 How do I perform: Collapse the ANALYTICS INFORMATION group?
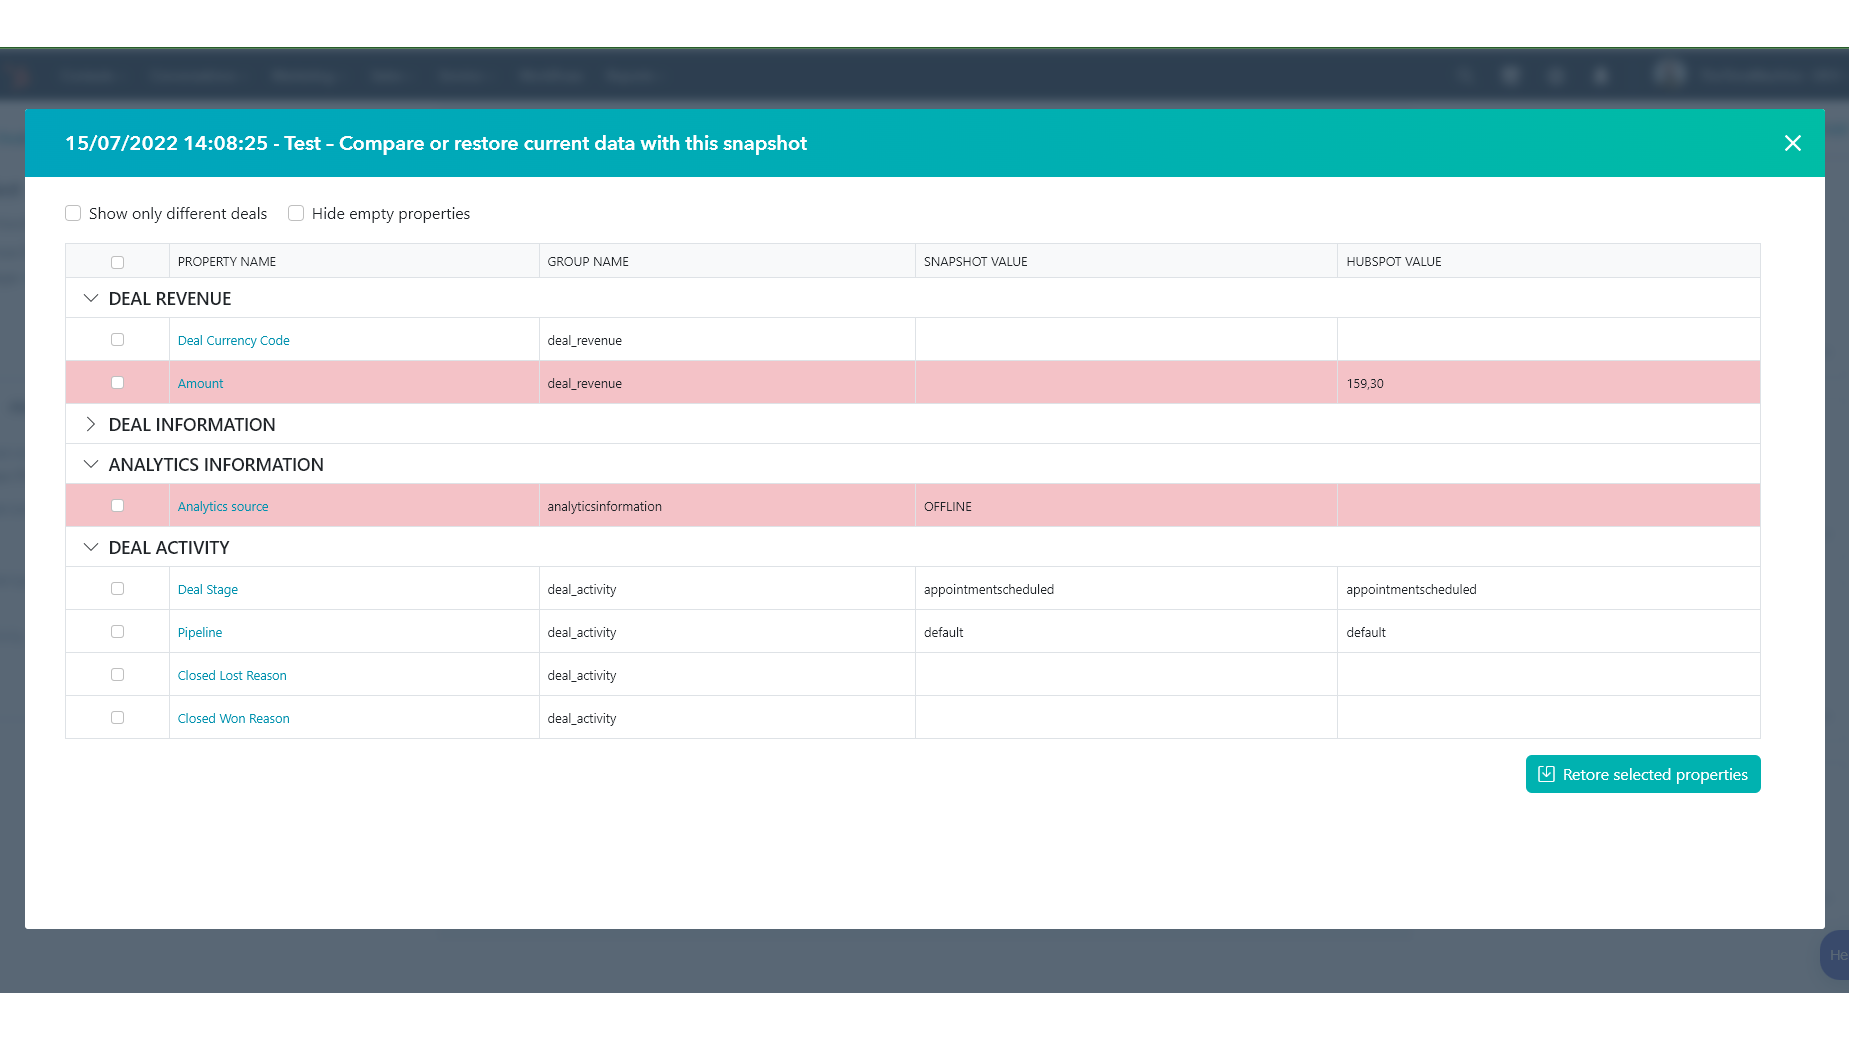pyautogui.click(x=91, y=464)
